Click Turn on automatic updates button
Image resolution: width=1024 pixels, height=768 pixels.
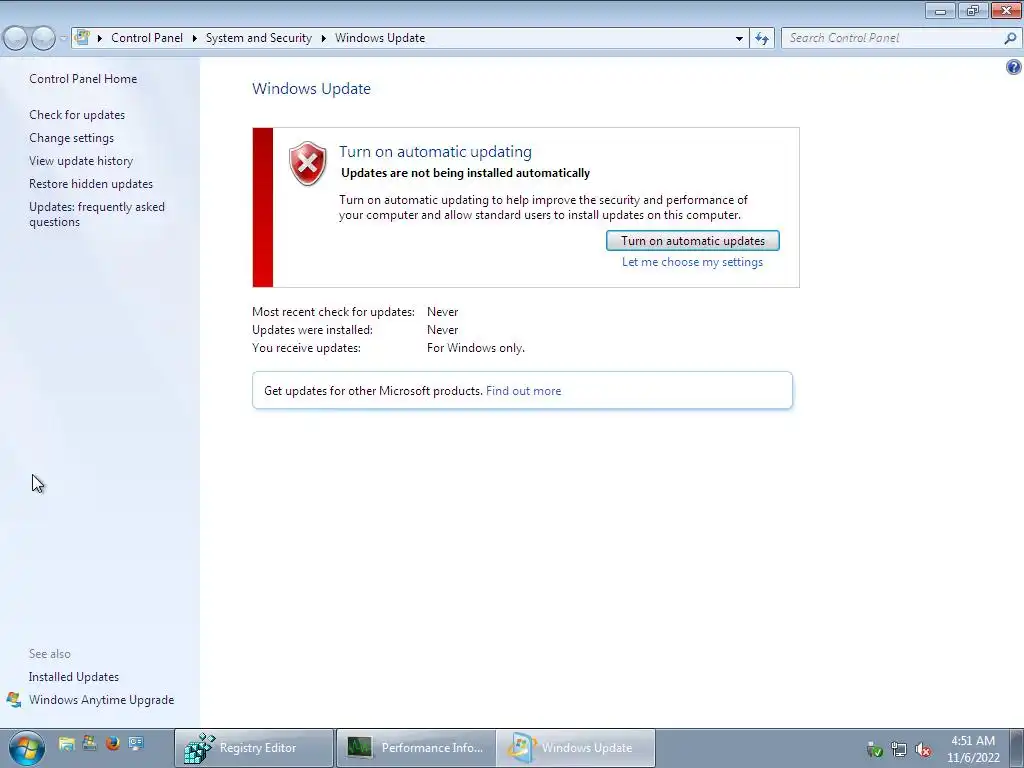point(693,240)
